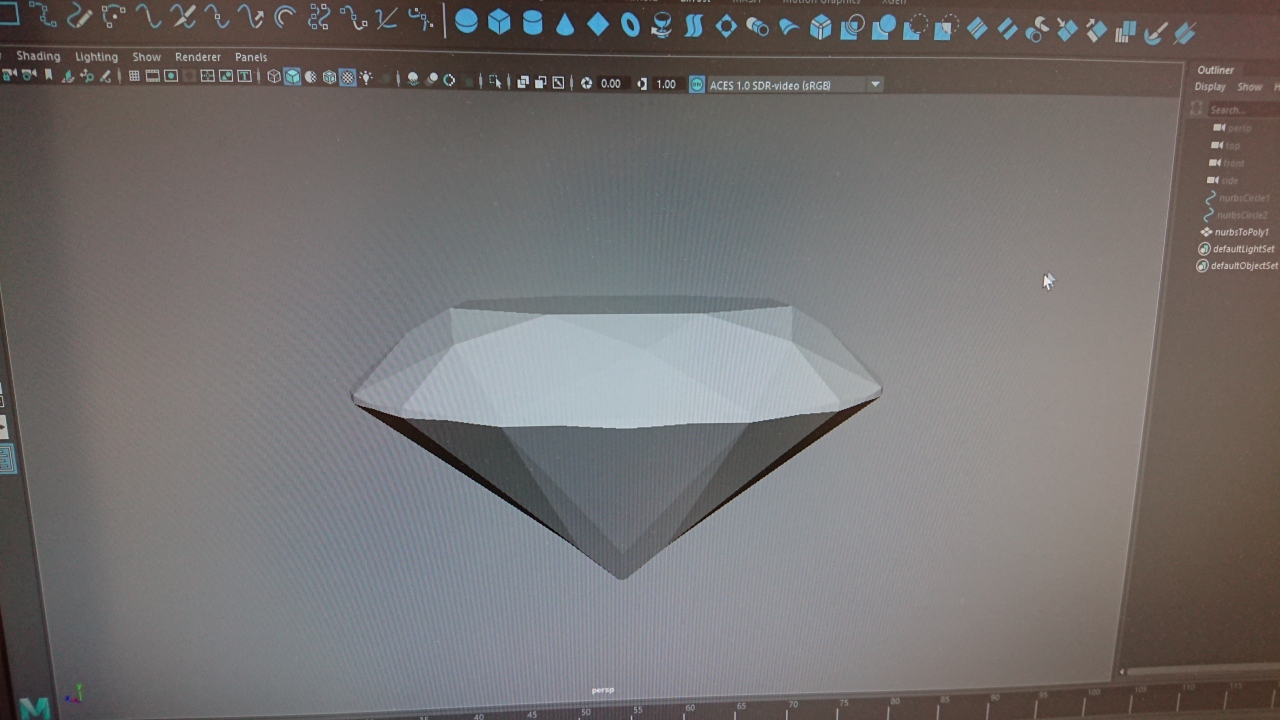This screenshot has width=1280, height=720.
Task: Click the persp camera label in viewport
Action: click(602, 690)
